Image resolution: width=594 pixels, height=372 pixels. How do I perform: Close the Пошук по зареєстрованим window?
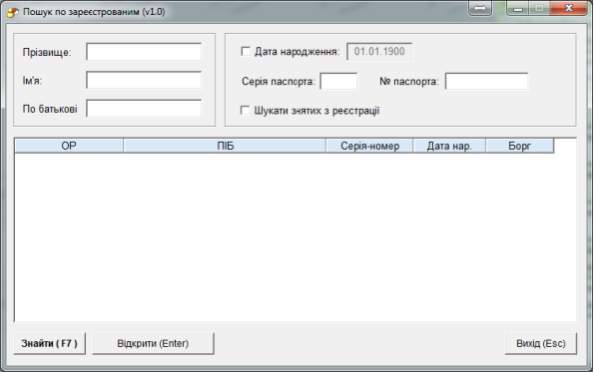568,8
